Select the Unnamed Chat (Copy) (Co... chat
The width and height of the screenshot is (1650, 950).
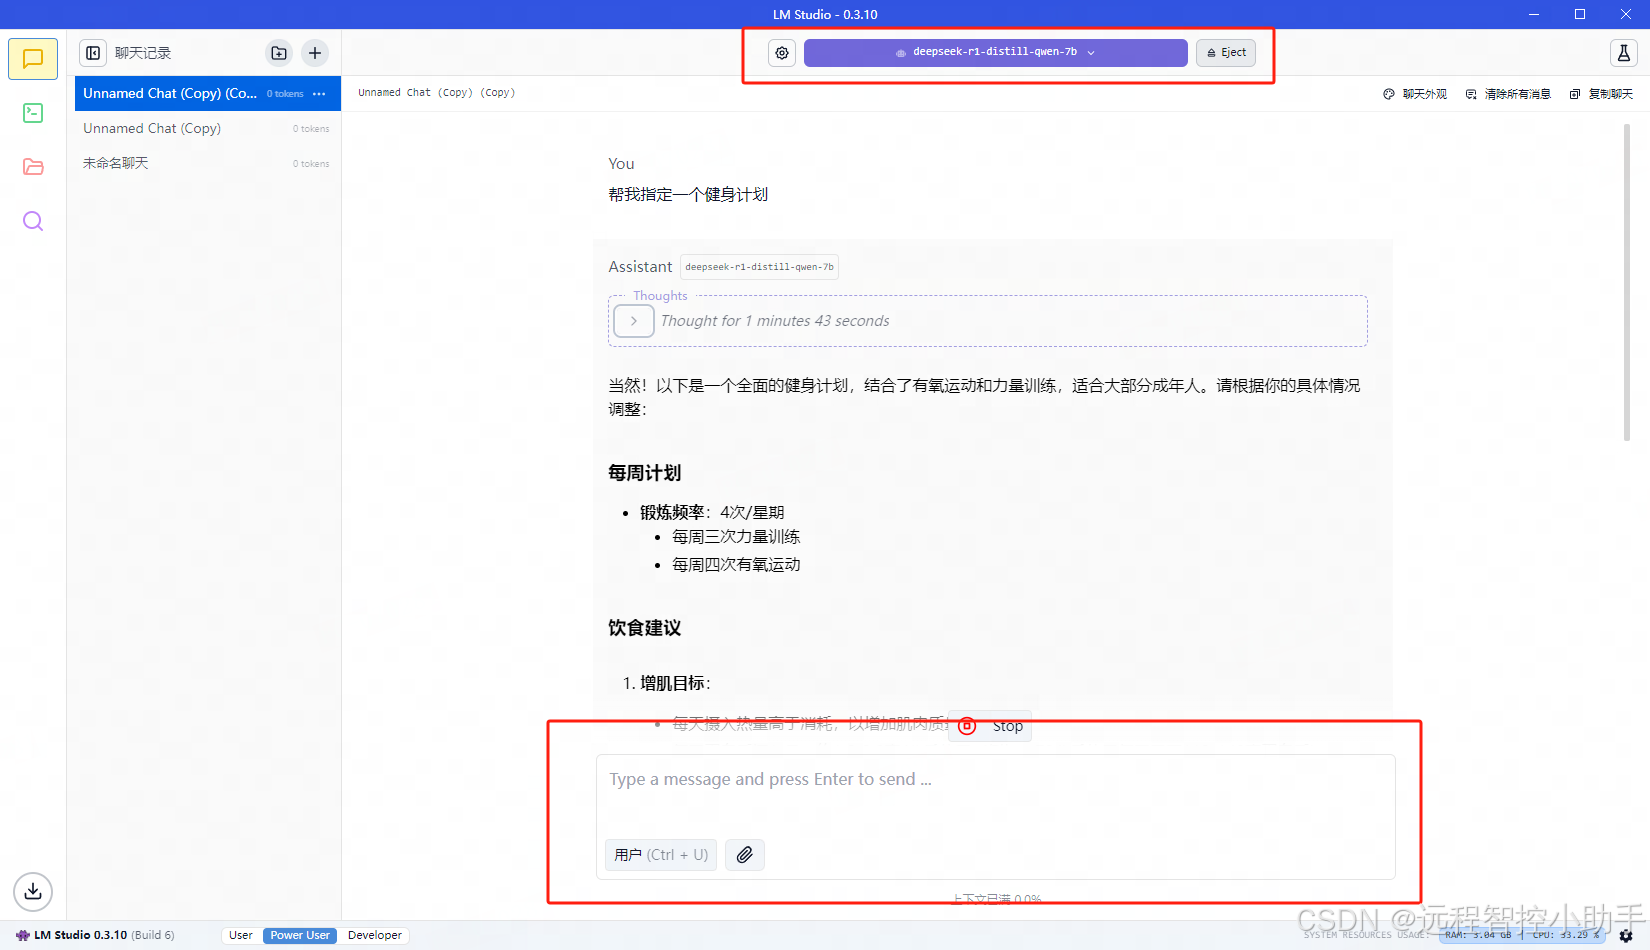click(x=208, y=94)
